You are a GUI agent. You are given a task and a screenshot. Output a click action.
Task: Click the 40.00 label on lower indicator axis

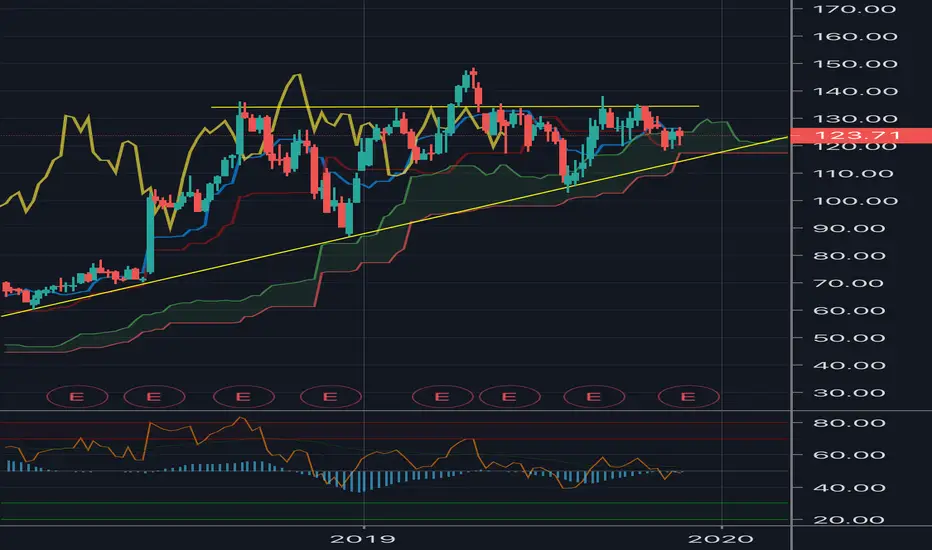849,488
